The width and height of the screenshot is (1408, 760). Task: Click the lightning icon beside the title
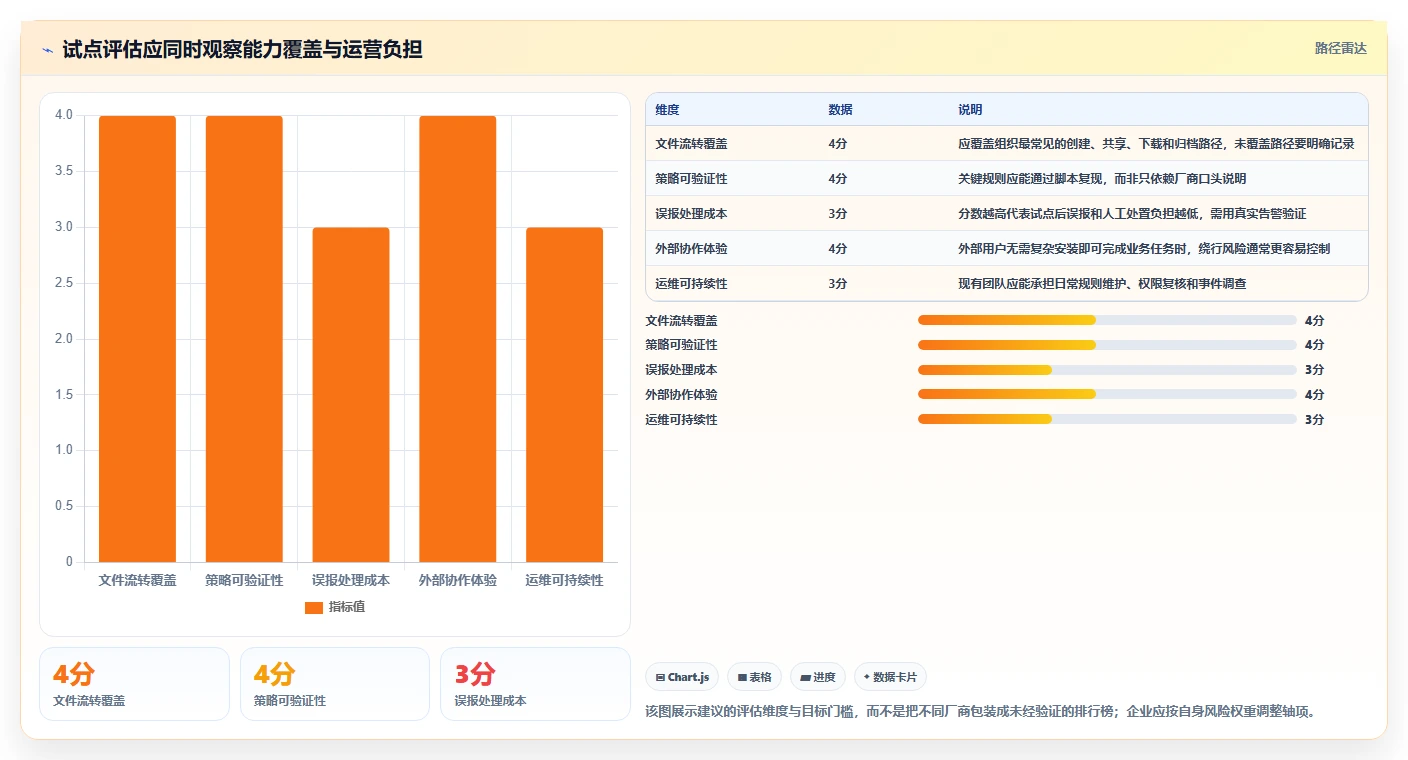tap(48, 50)
